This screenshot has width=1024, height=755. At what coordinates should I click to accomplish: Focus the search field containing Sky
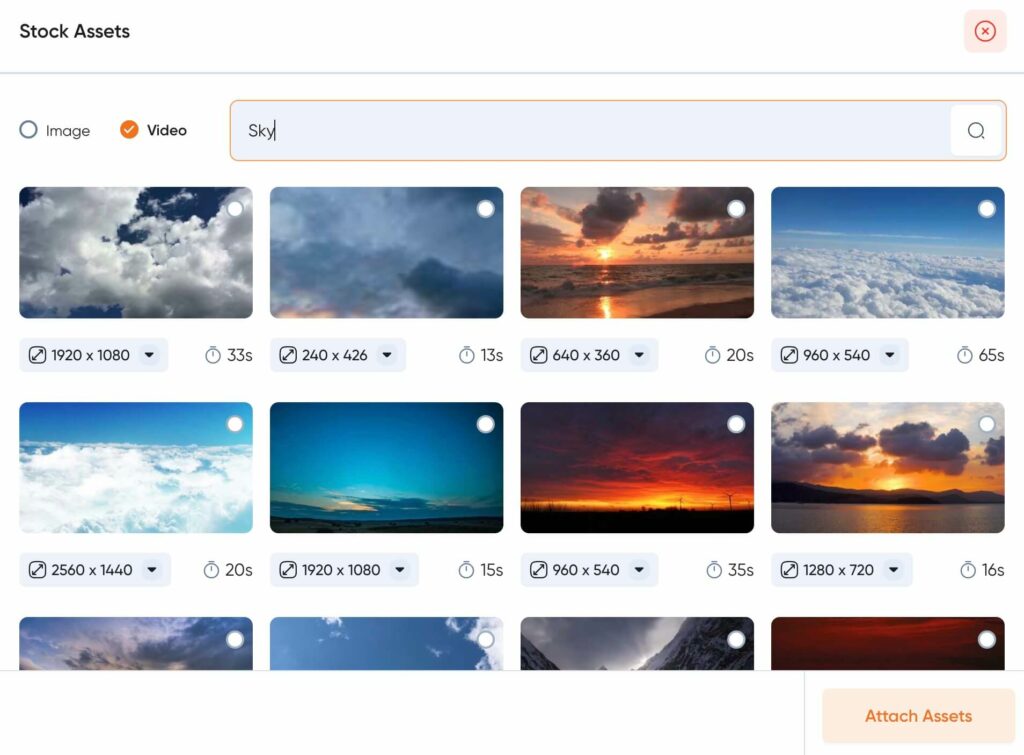[590, 131]
